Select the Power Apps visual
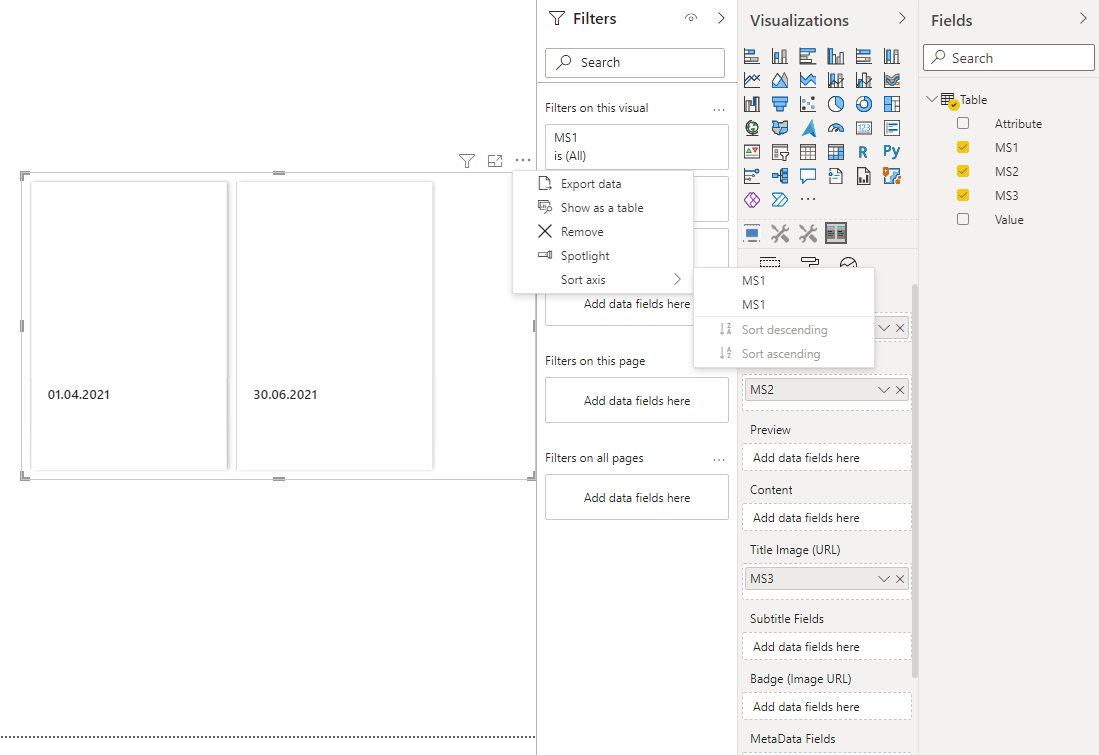 click(x=751, y=200)
